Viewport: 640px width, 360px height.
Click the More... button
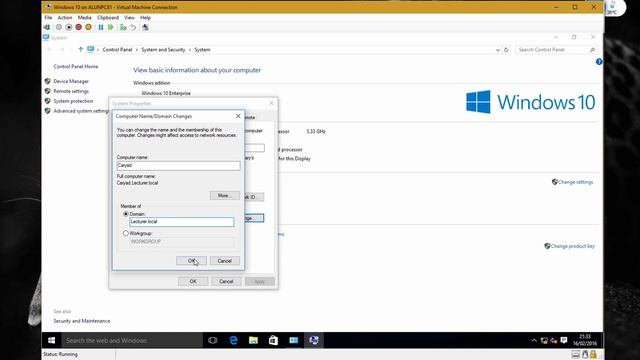[224, 196]
